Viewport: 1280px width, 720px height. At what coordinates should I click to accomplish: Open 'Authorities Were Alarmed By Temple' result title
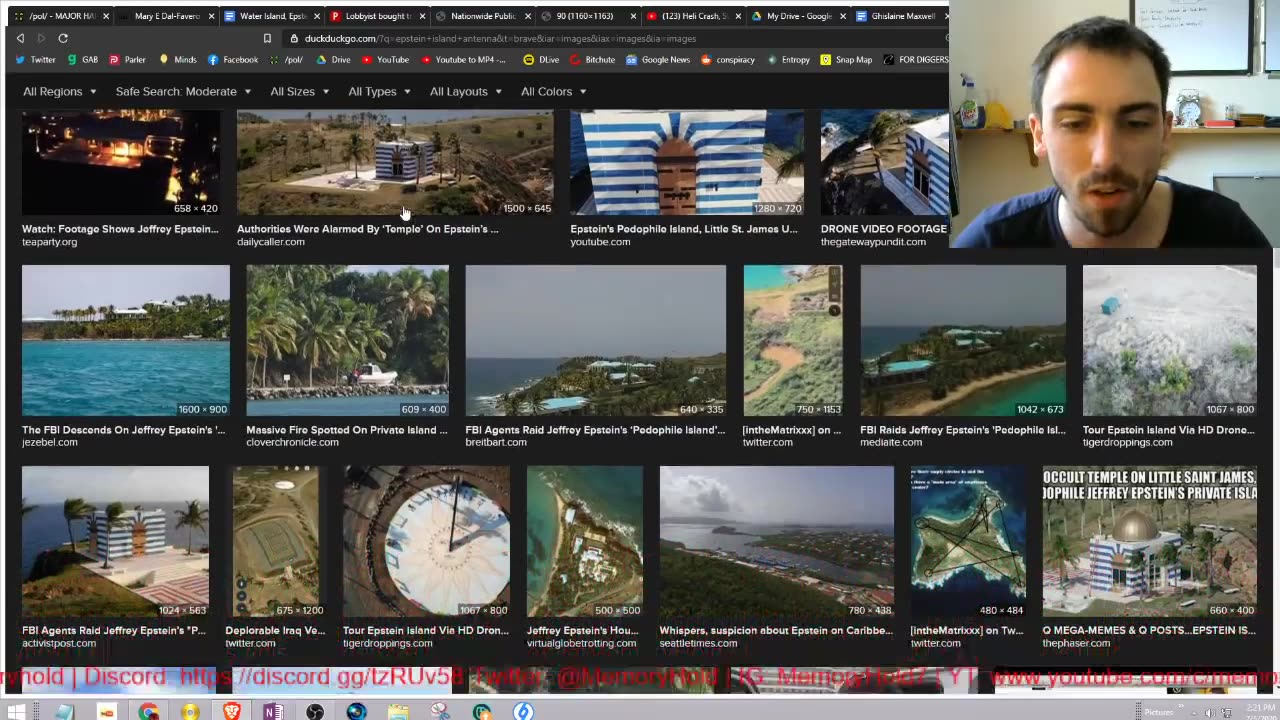pos(368,229)
